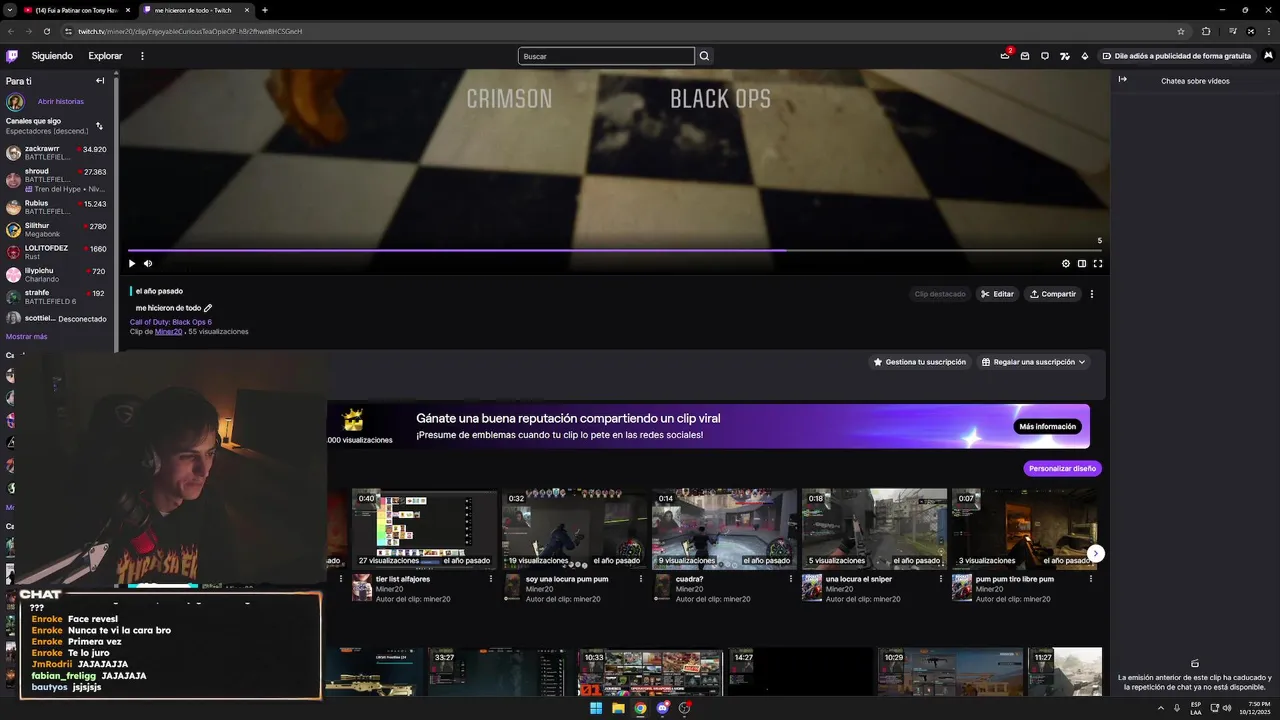Click the browser address bar

point(620,31)
